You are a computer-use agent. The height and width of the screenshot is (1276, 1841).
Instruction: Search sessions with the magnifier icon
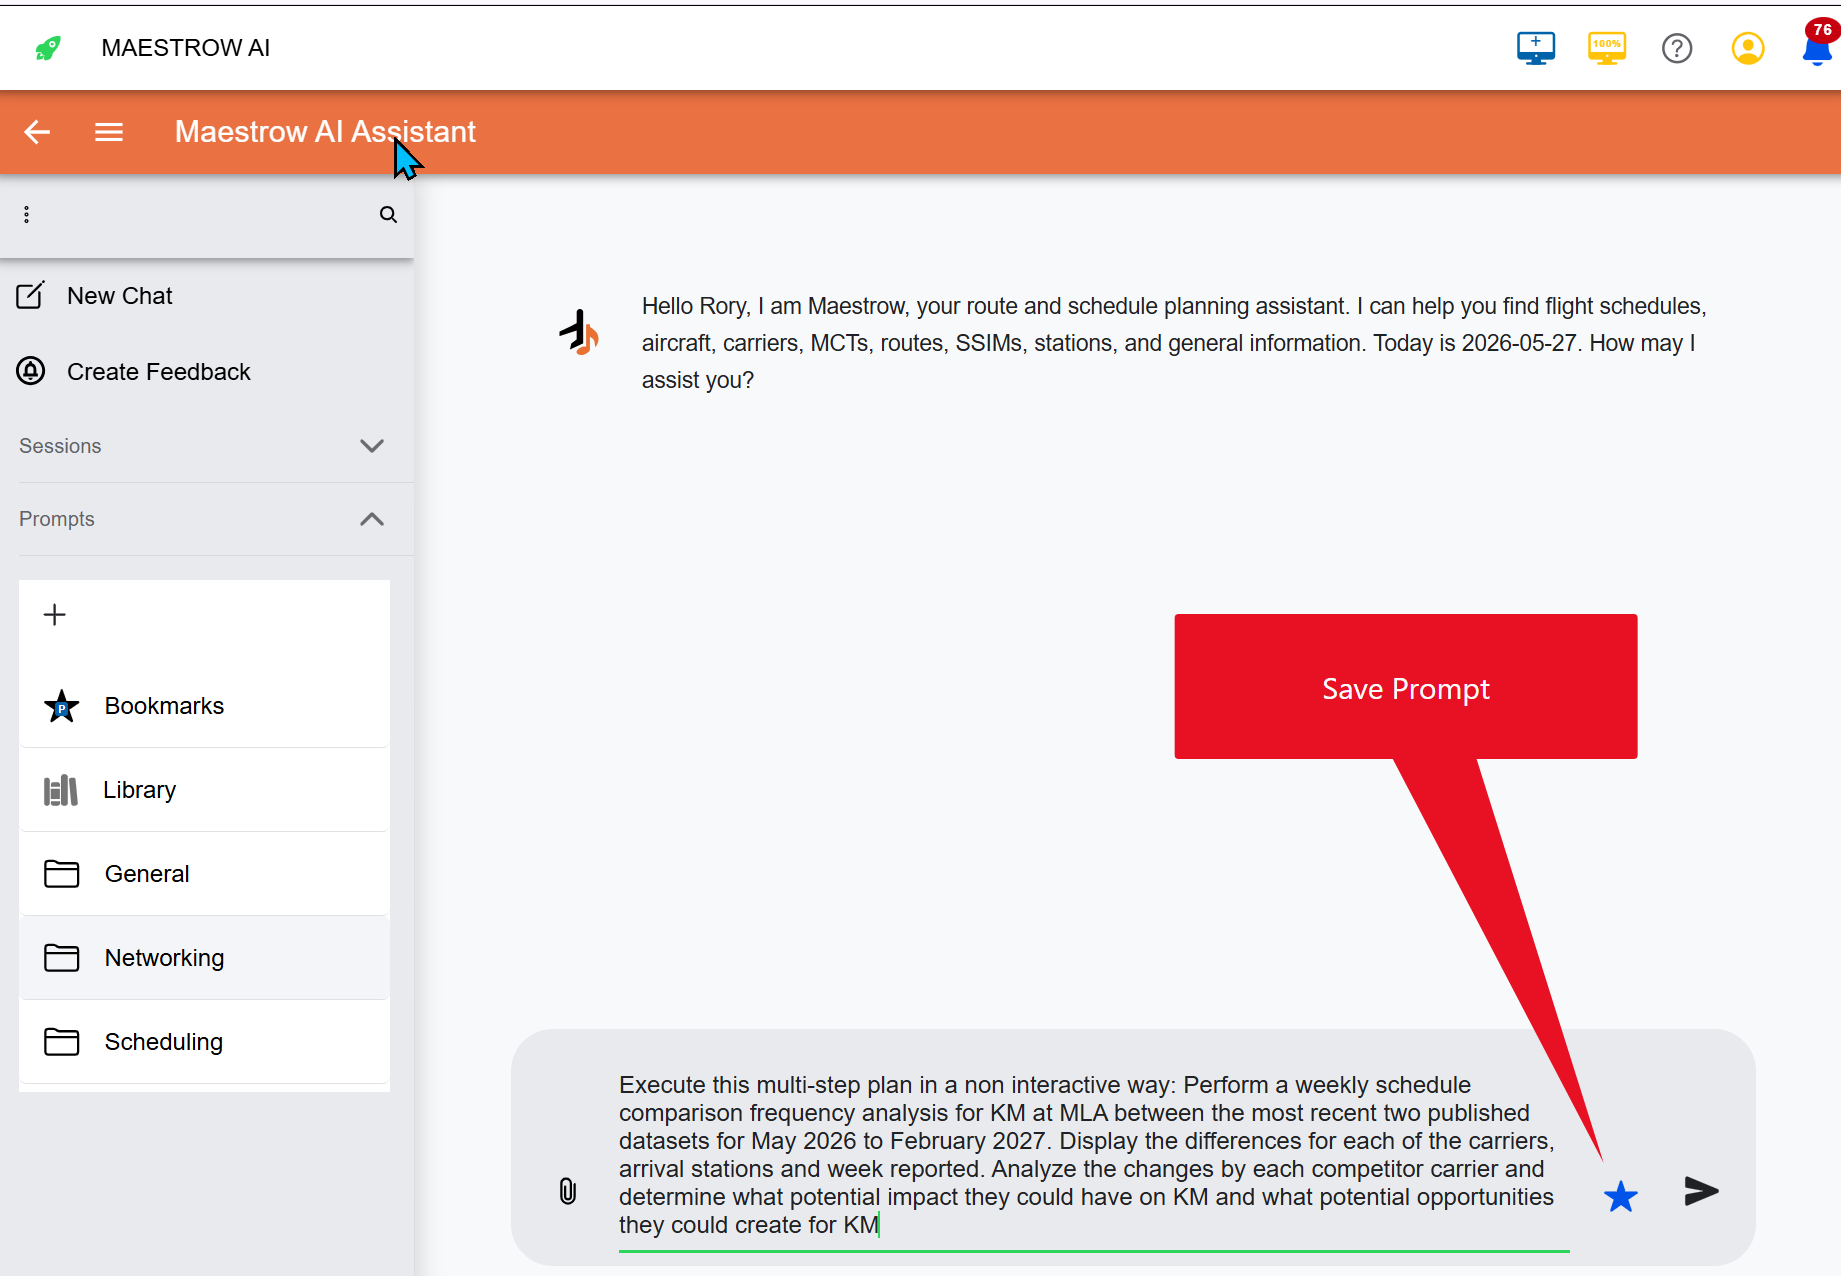388,214
